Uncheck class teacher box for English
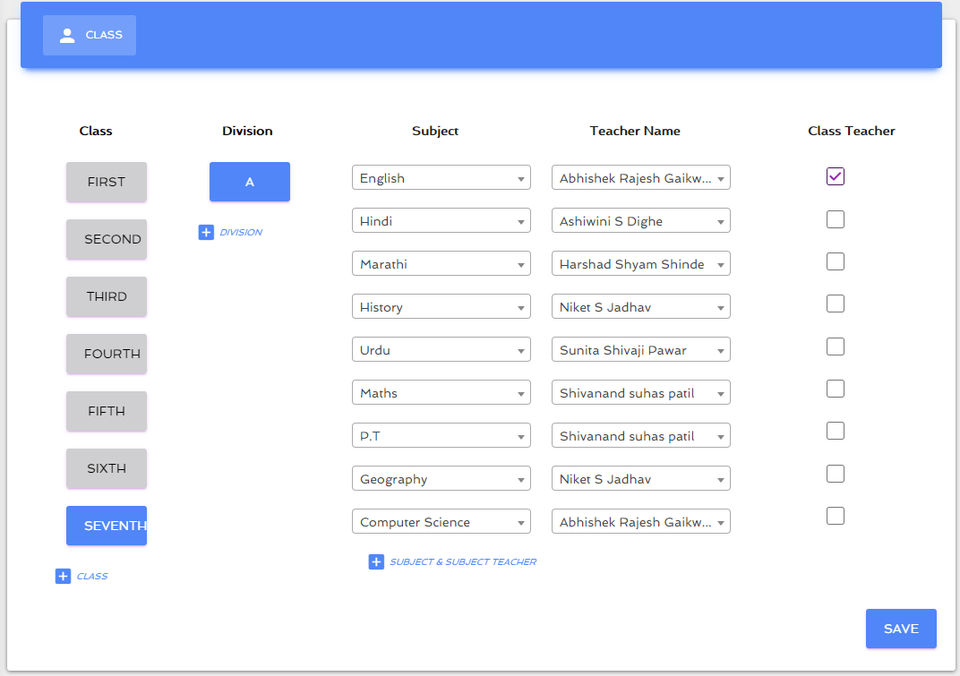960x676 pixels. (835, 176)
